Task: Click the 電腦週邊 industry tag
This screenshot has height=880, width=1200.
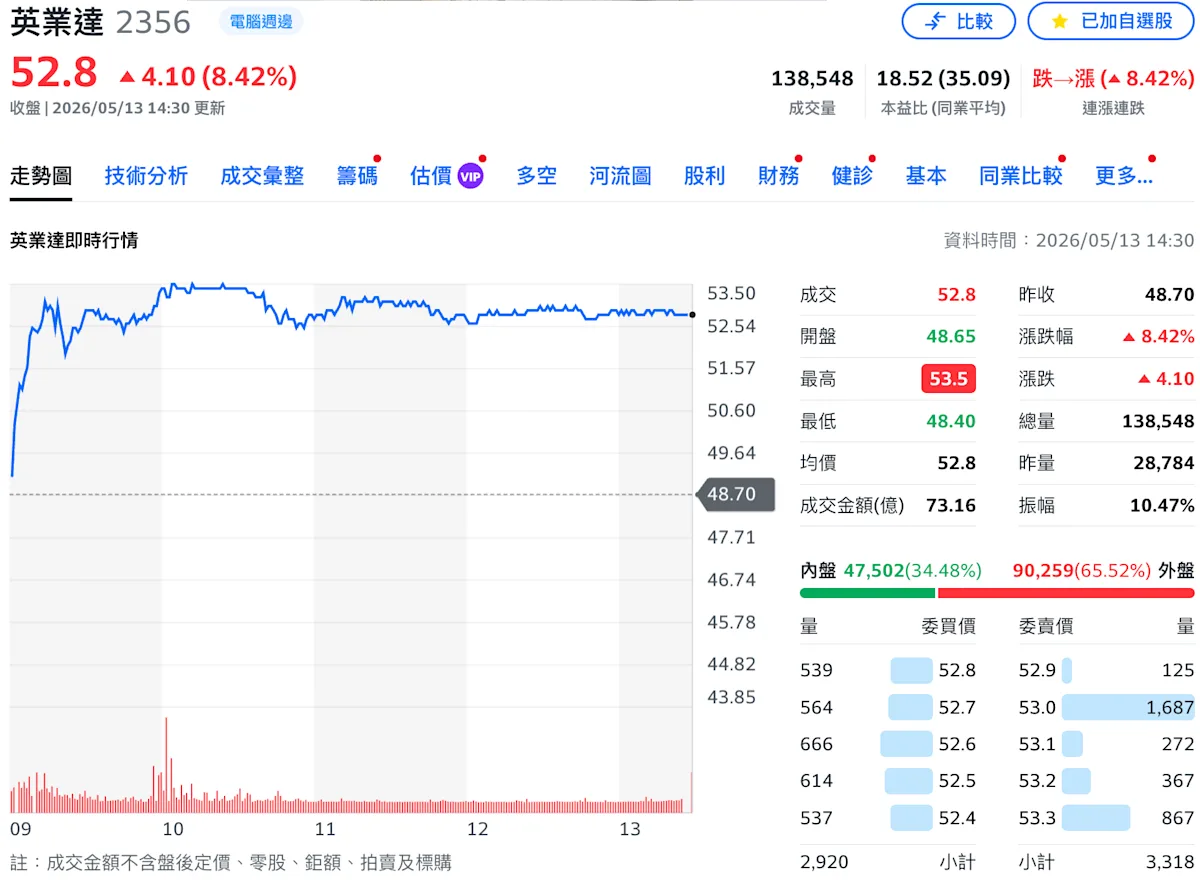Action: click(x=261, y=21)
